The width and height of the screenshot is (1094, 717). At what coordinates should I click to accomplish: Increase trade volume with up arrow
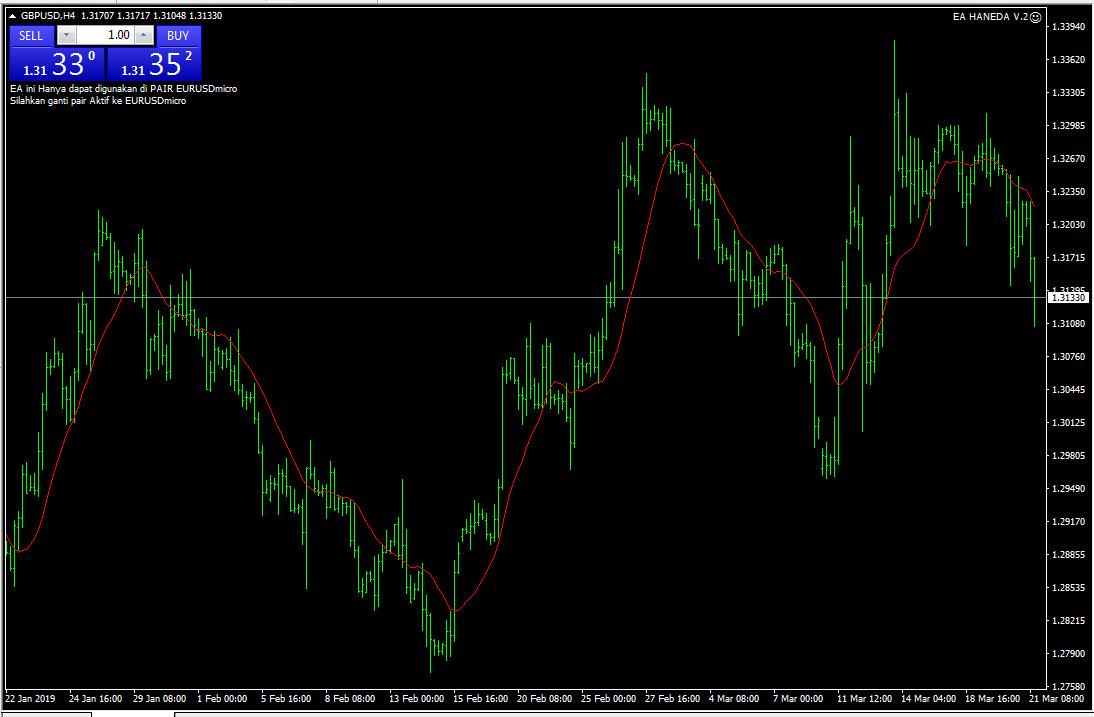tap(143, 35)
